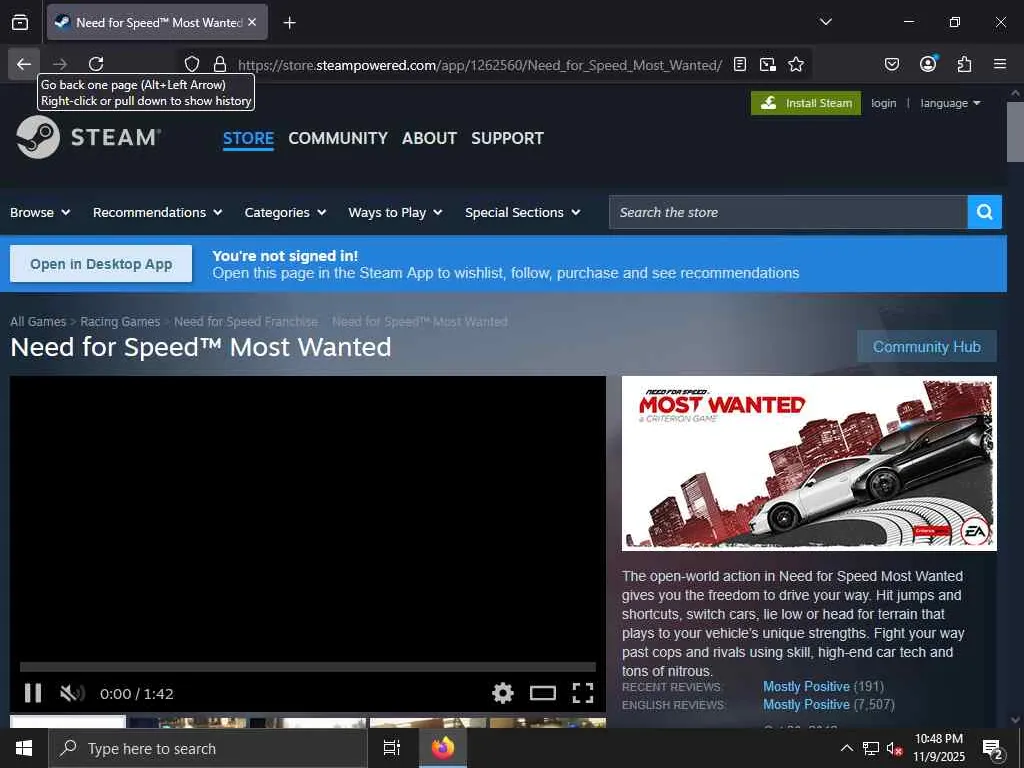Screen dimensions: 1024x768
Task: Click inside Search the store field
Action: (x=788, y=212)
